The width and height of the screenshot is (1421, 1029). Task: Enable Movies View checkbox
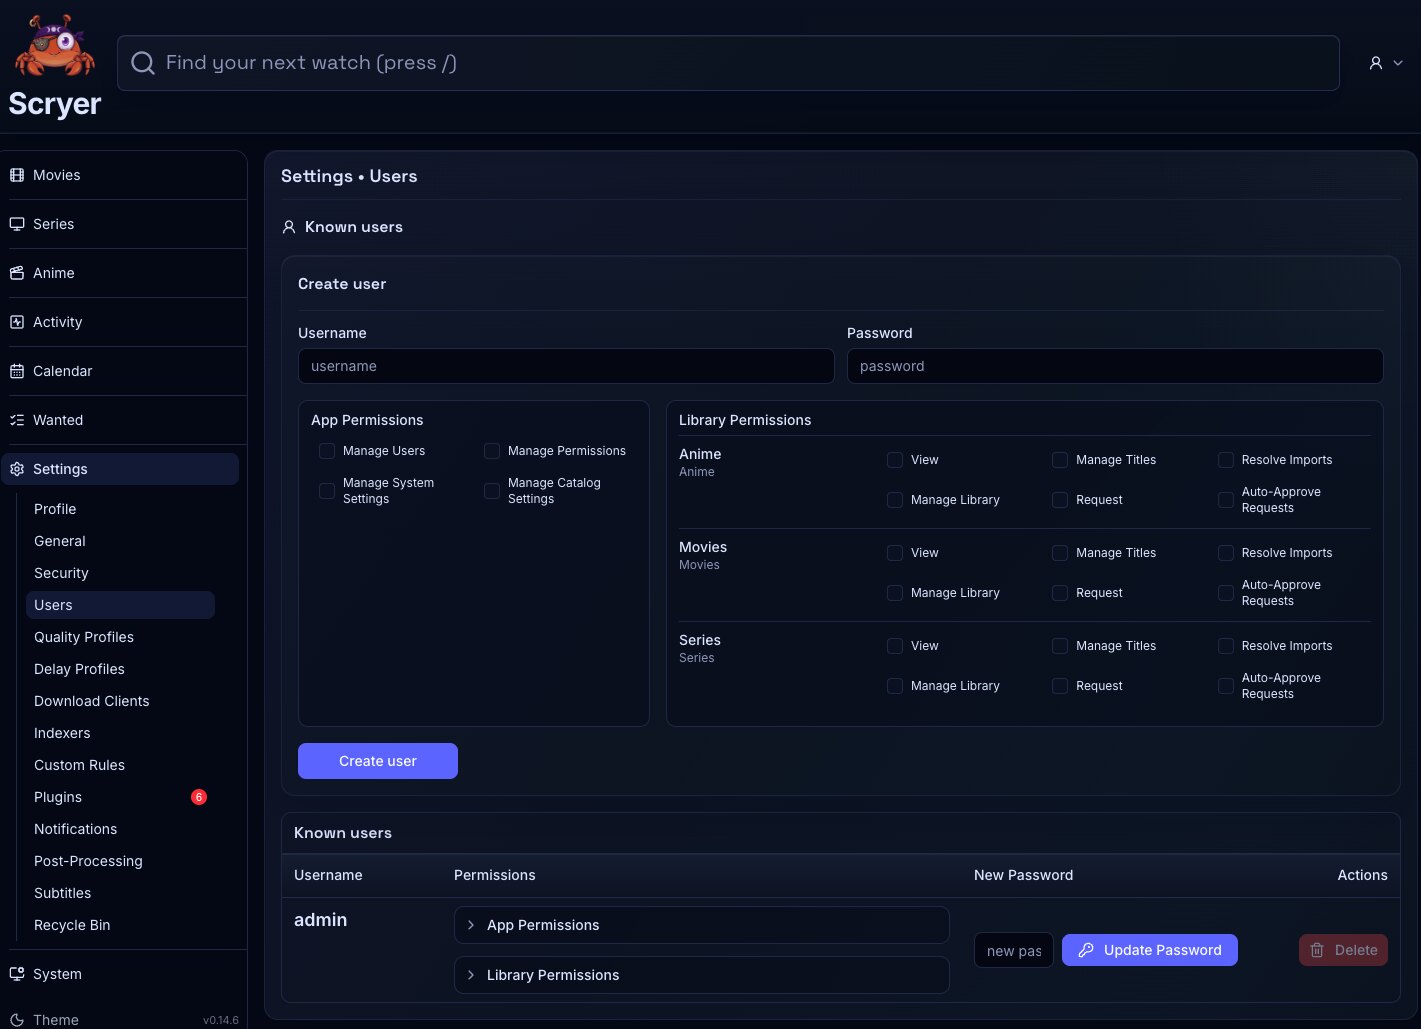(895, 553)
